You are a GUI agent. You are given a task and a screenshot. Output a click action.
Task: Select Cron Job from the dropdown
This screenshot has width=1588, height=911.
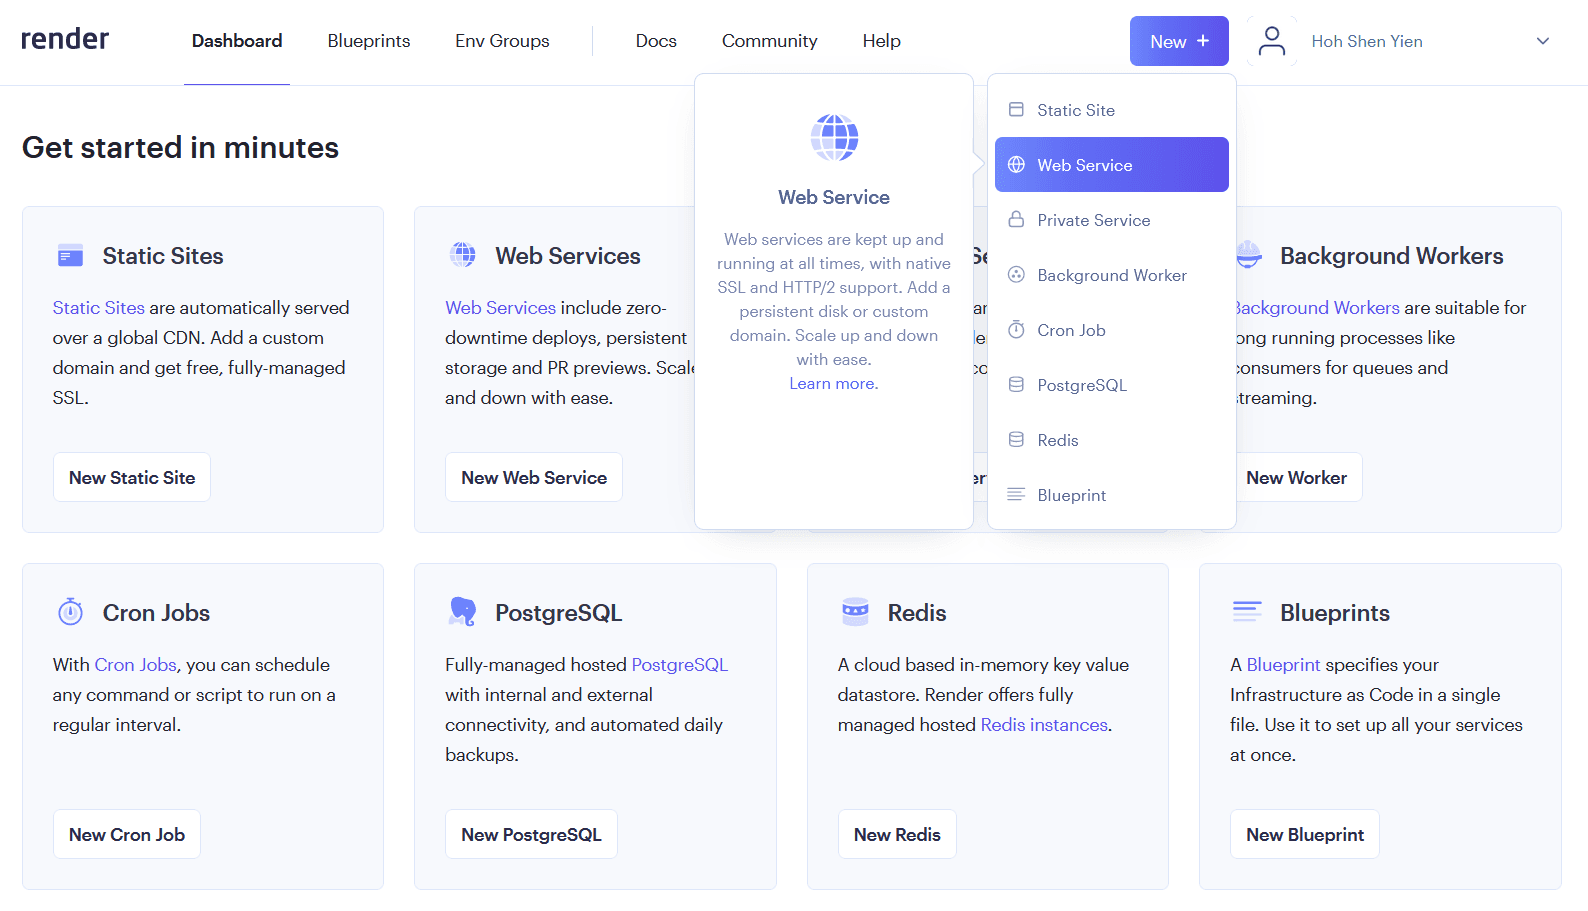1070,330
